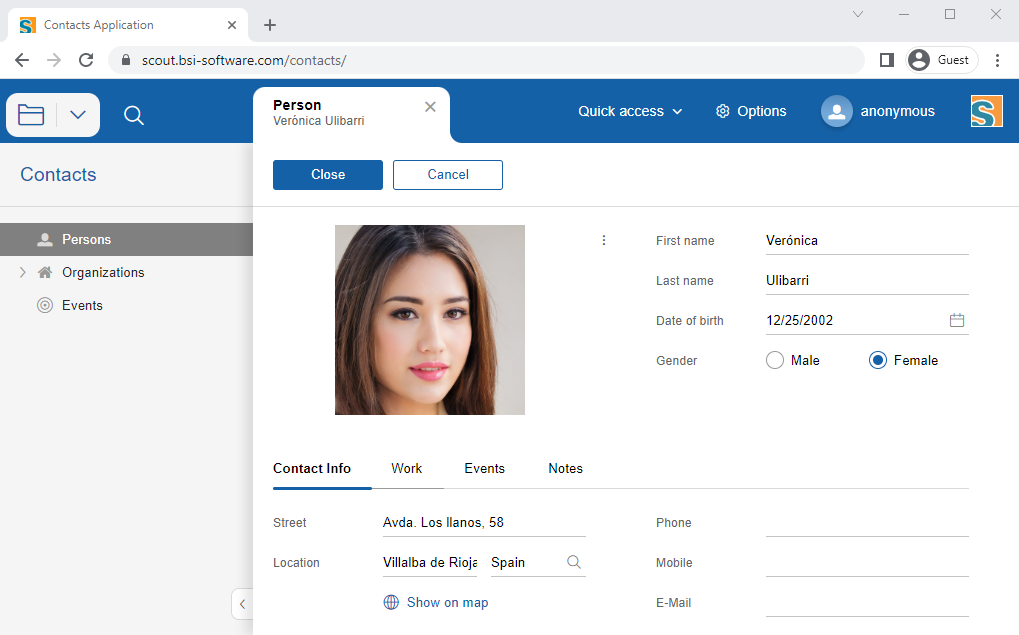Click the folder icon in the top toolbar
Viewport: 1019px width, 635px height.
tap(30, 115)
